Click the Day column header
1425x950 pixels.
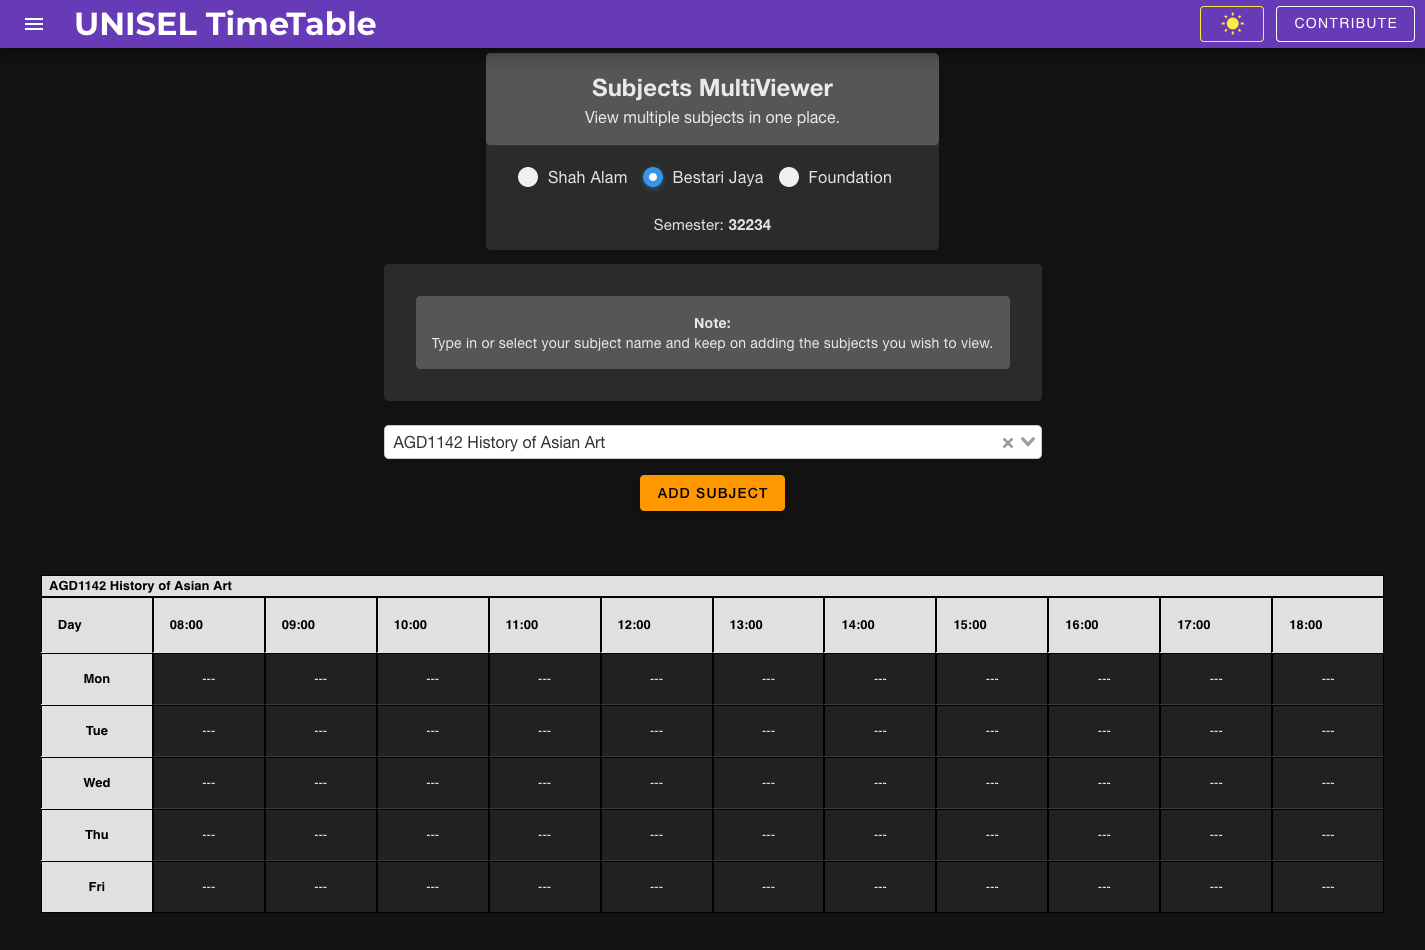click(x=97, y=625)
